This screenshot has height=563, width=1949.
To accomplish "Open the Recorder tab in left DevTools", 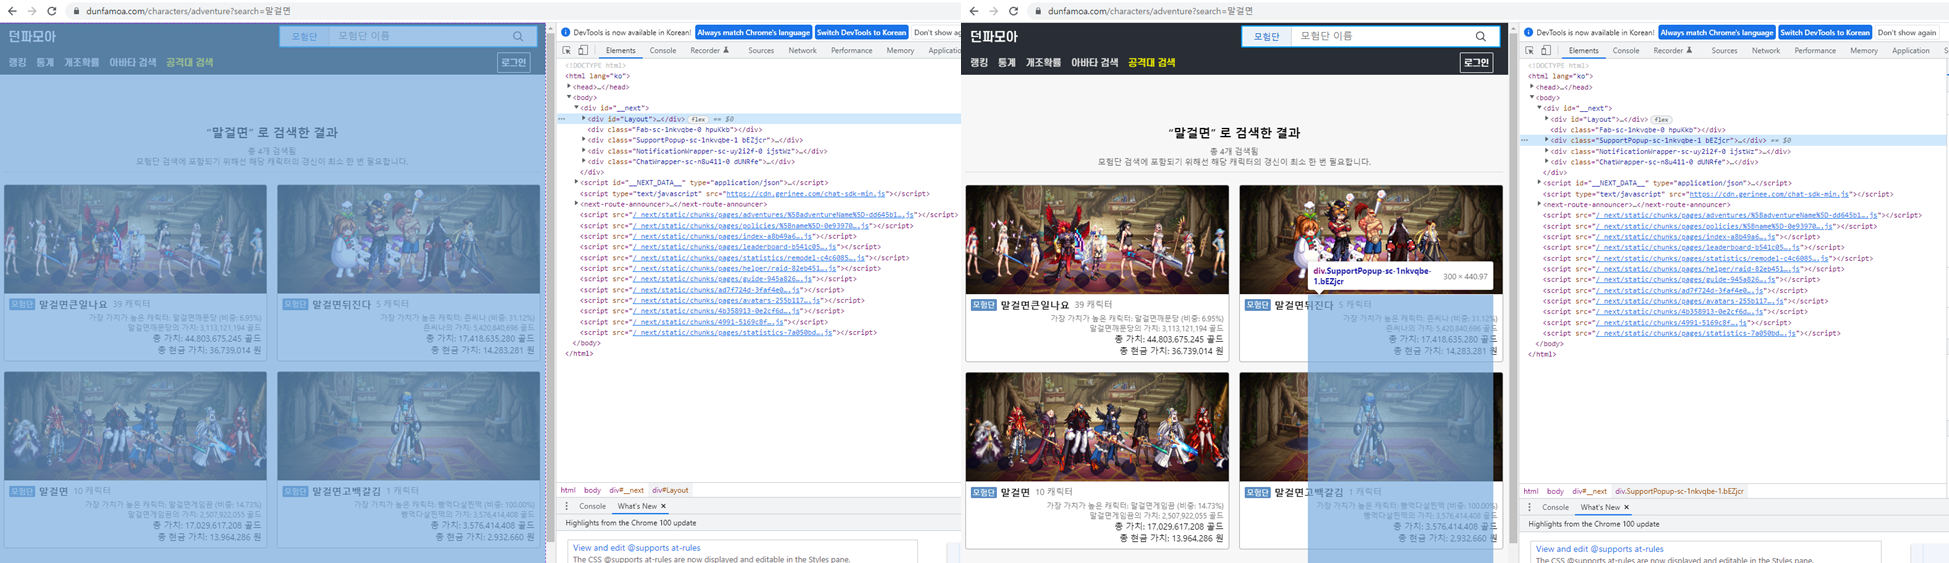I will coord(709,50).
